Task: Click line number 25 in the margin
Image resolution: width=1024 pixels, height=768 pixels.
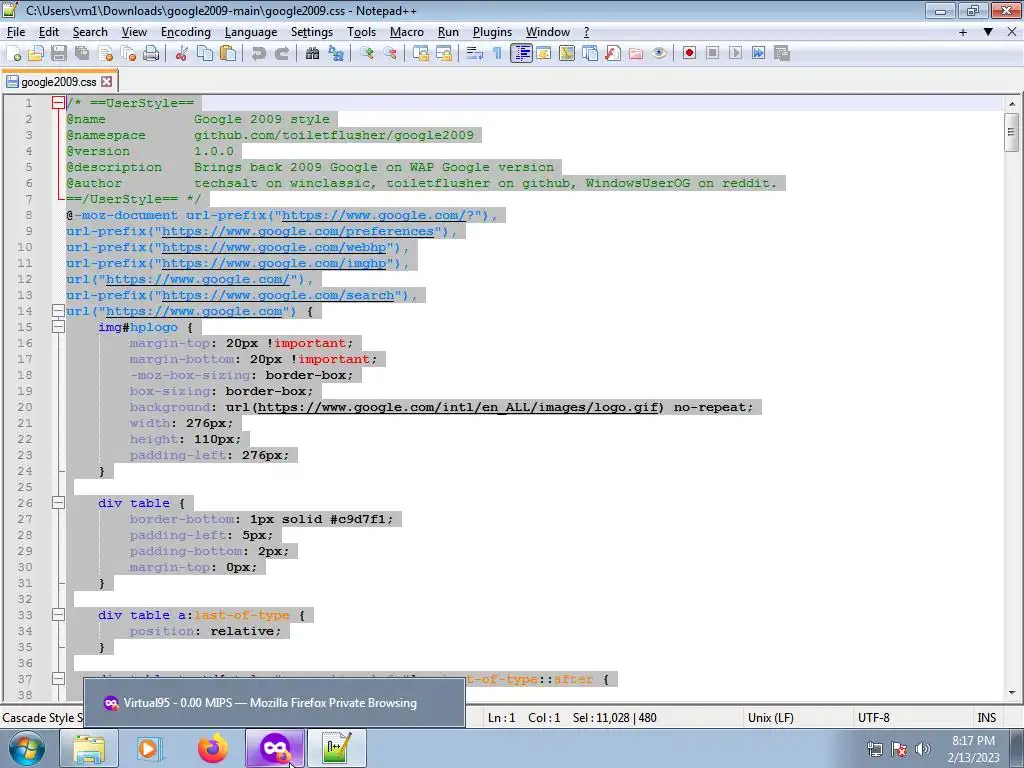Action: click(x=25, y=487)
